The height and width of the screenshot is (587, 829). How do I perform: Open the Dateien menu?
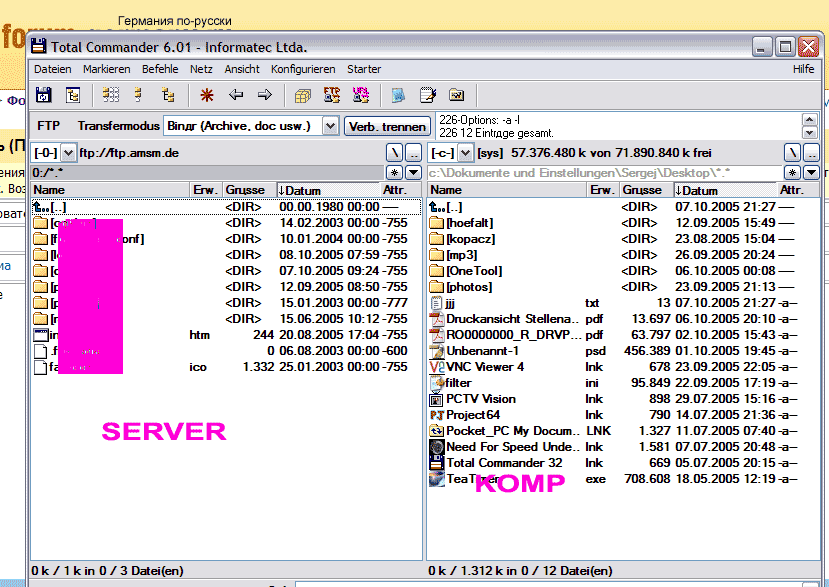[52, 69]
